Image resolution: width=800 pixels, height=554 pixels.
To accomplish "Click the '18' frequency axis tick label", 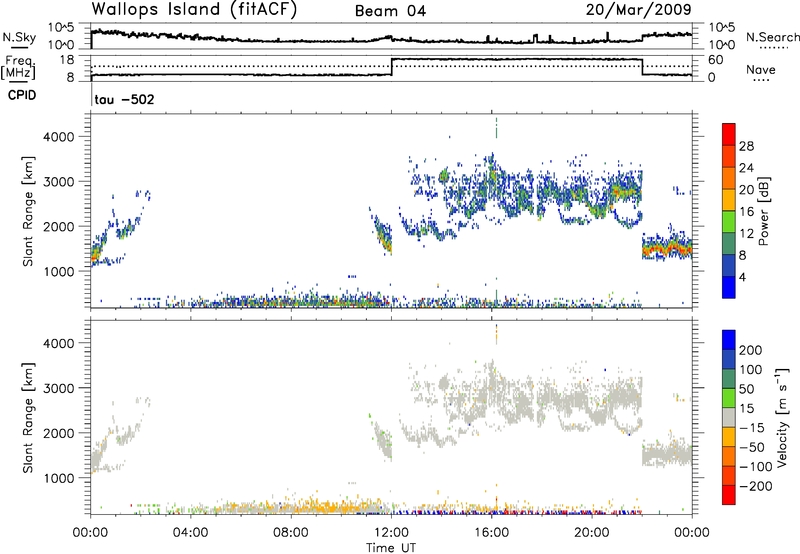I will 67,60.
